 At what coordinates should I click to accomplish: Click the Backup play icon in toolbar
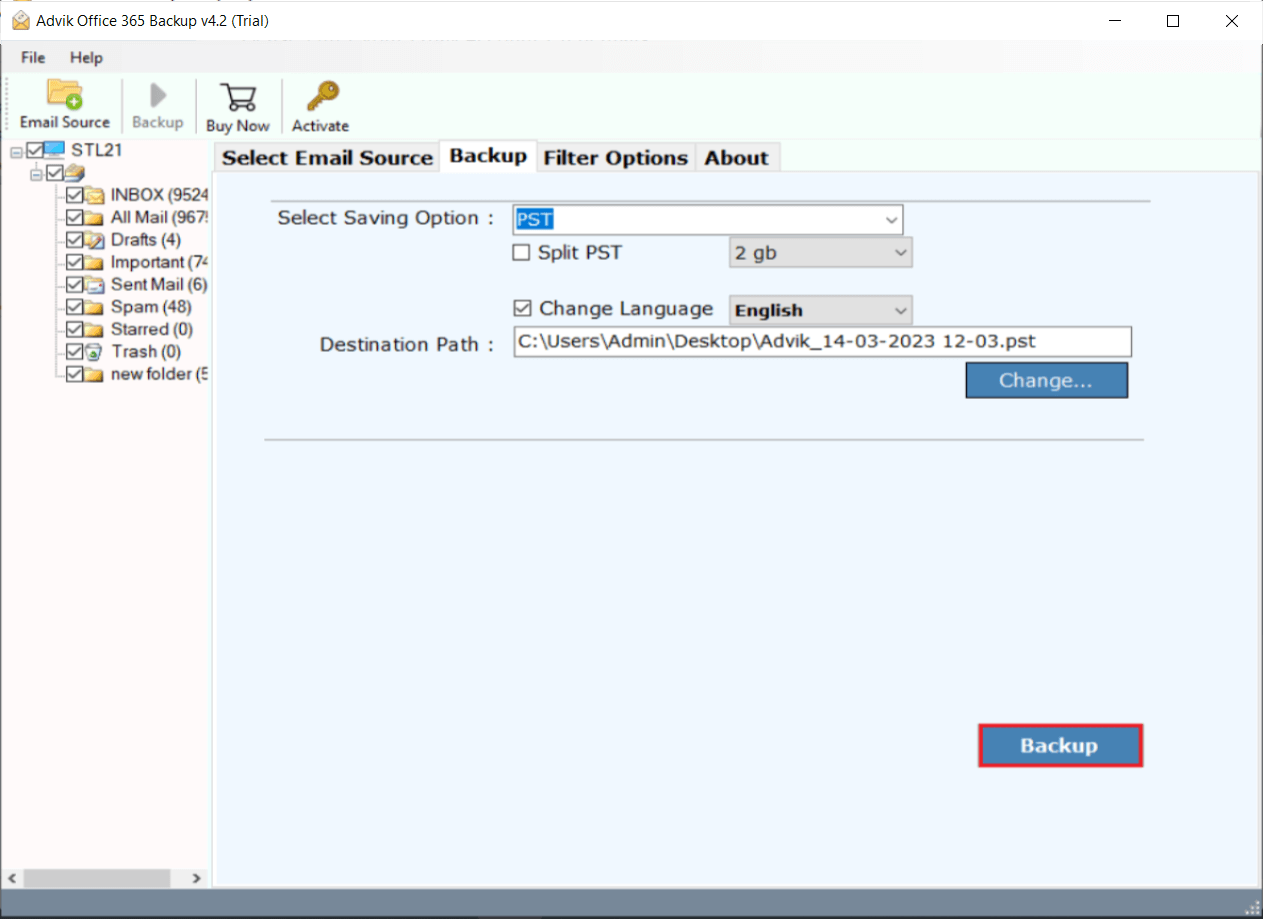coord(158,95)
